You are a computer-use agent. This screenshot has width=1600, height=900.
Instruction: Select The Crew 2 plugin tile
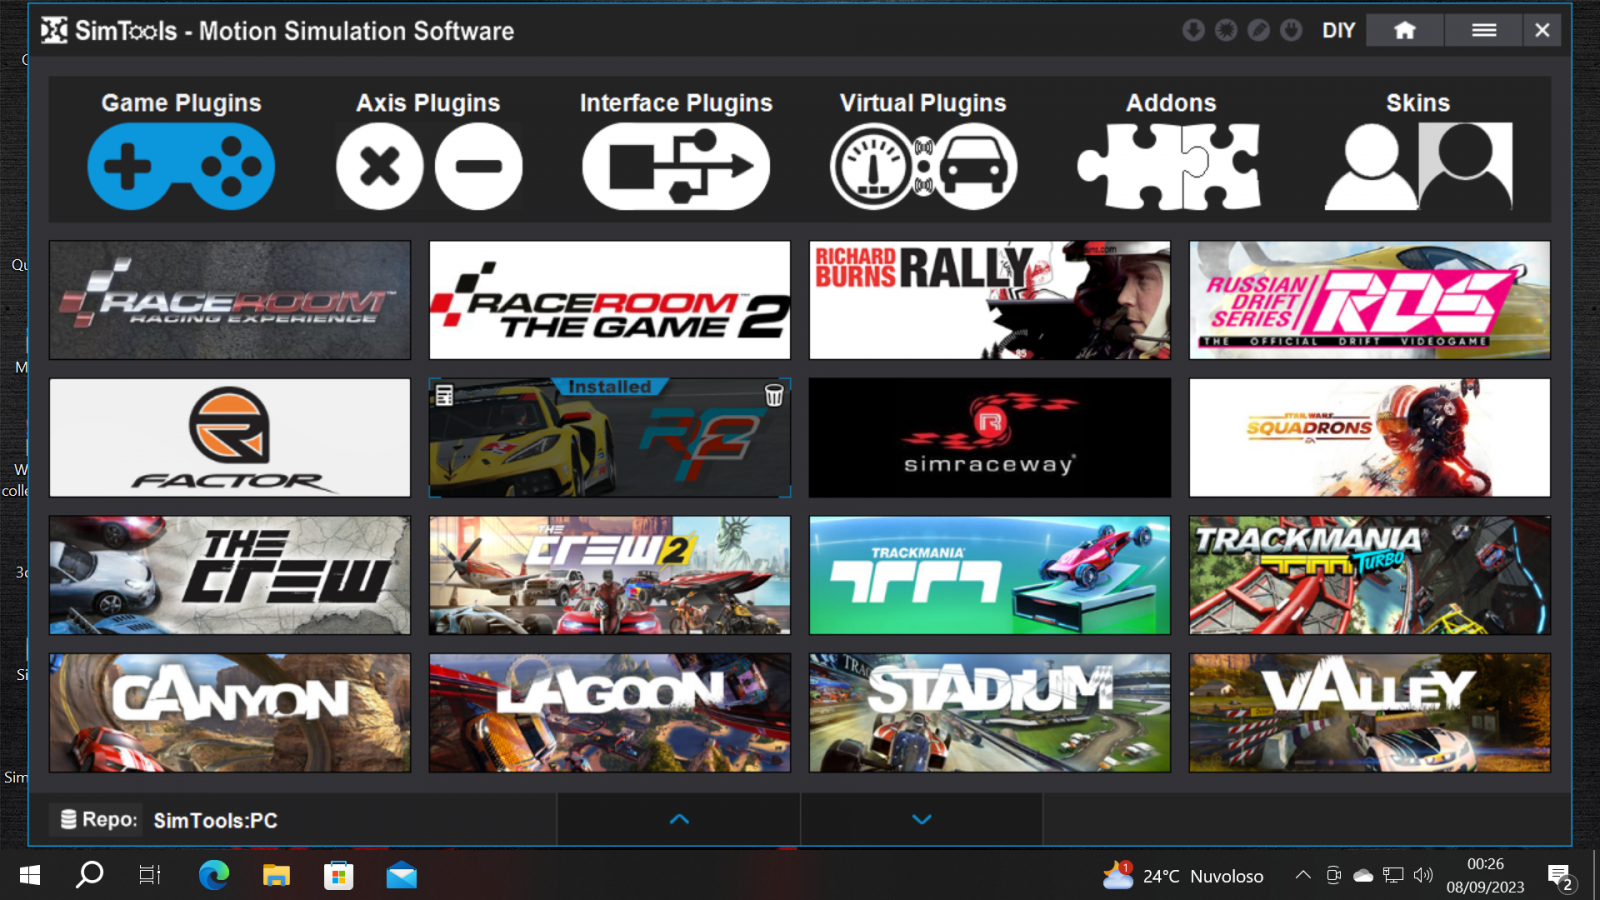(610, 575)
